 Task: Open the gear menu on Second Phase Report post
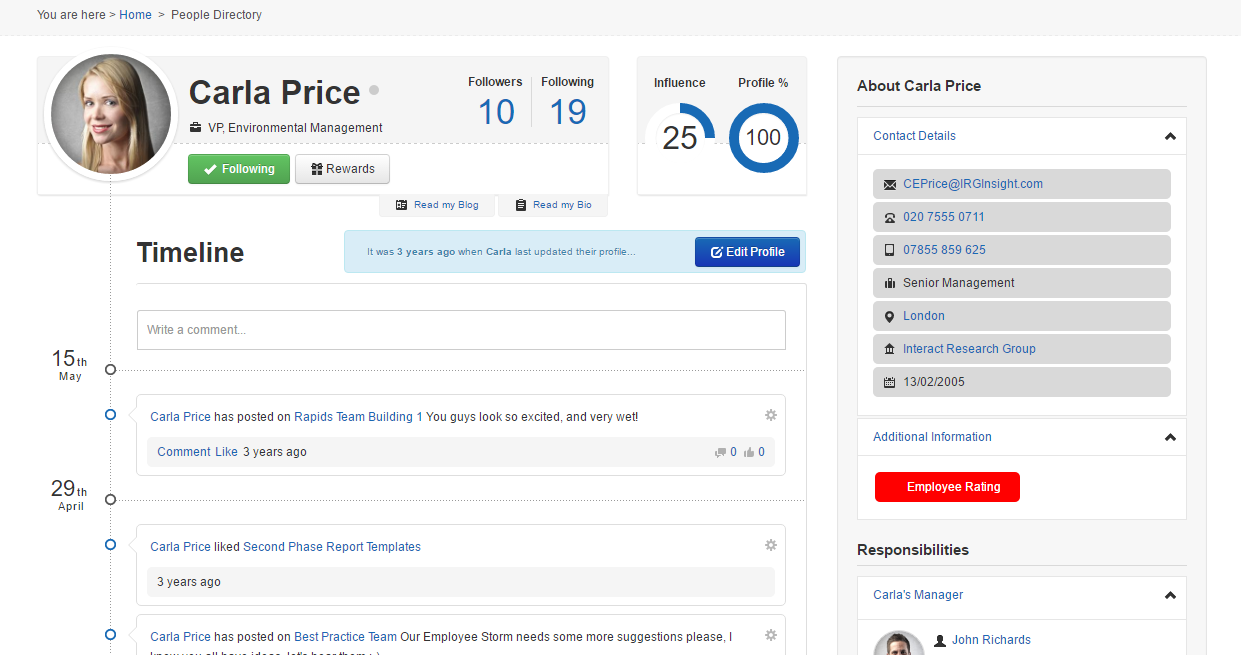[x=770, y=545]
